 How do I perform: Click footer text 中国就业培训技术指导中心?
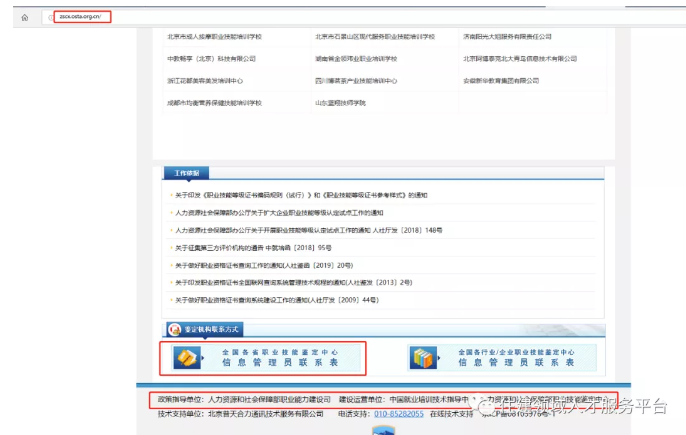(432, 399)
